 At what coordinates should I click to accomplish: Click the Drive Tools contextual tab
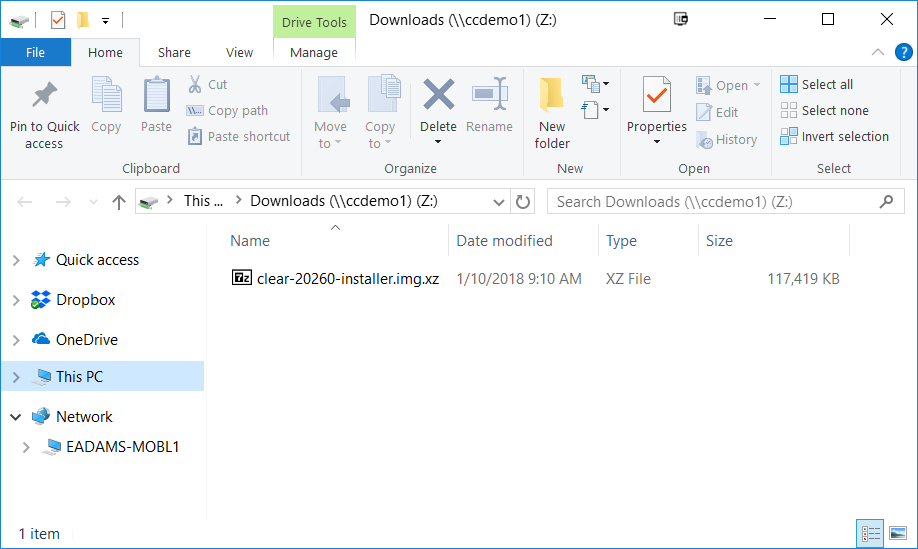pyautogui.click(x=314, y=22)
